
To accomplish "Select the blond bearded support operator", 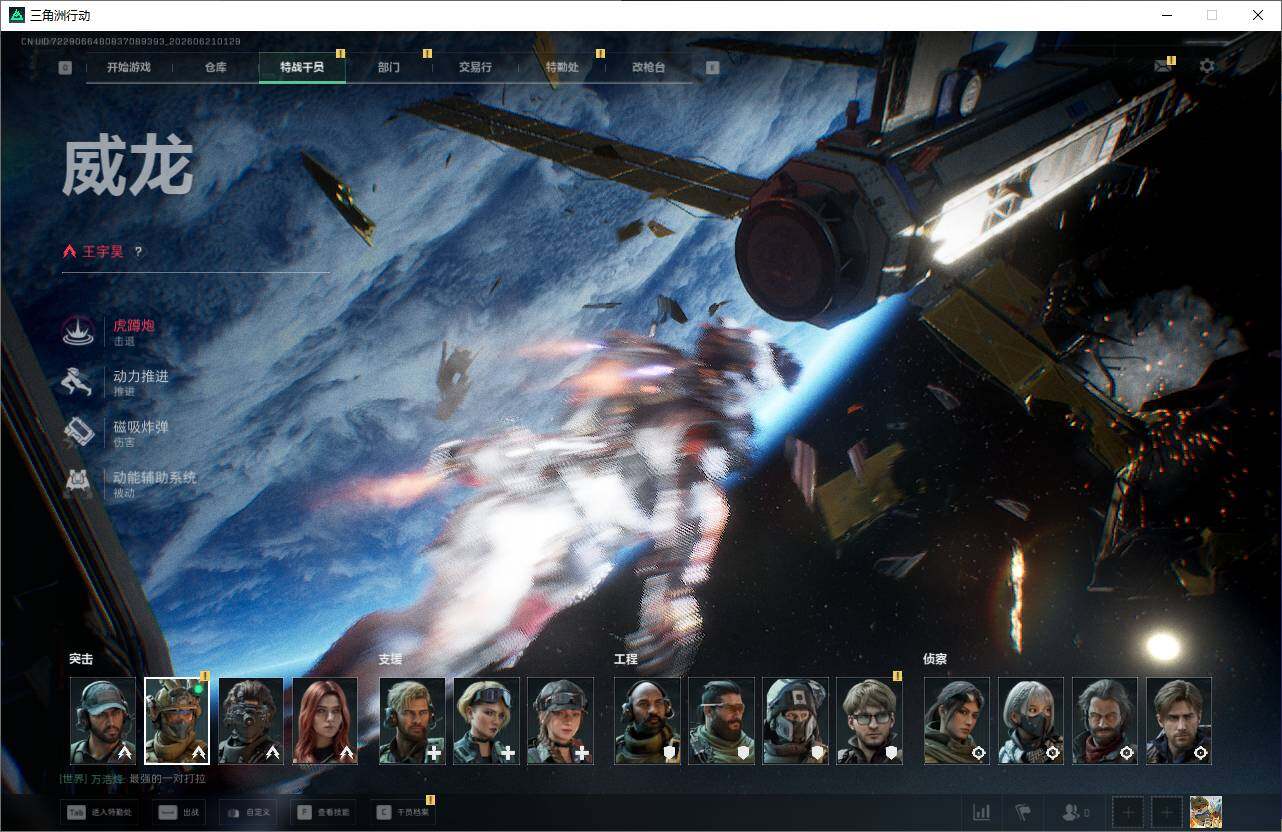I will (x=412, y=721).
